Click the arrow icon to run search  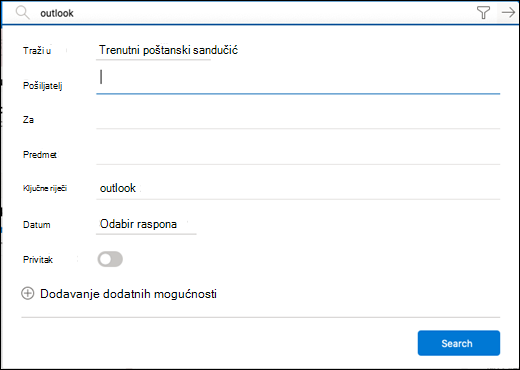(508, 13)
